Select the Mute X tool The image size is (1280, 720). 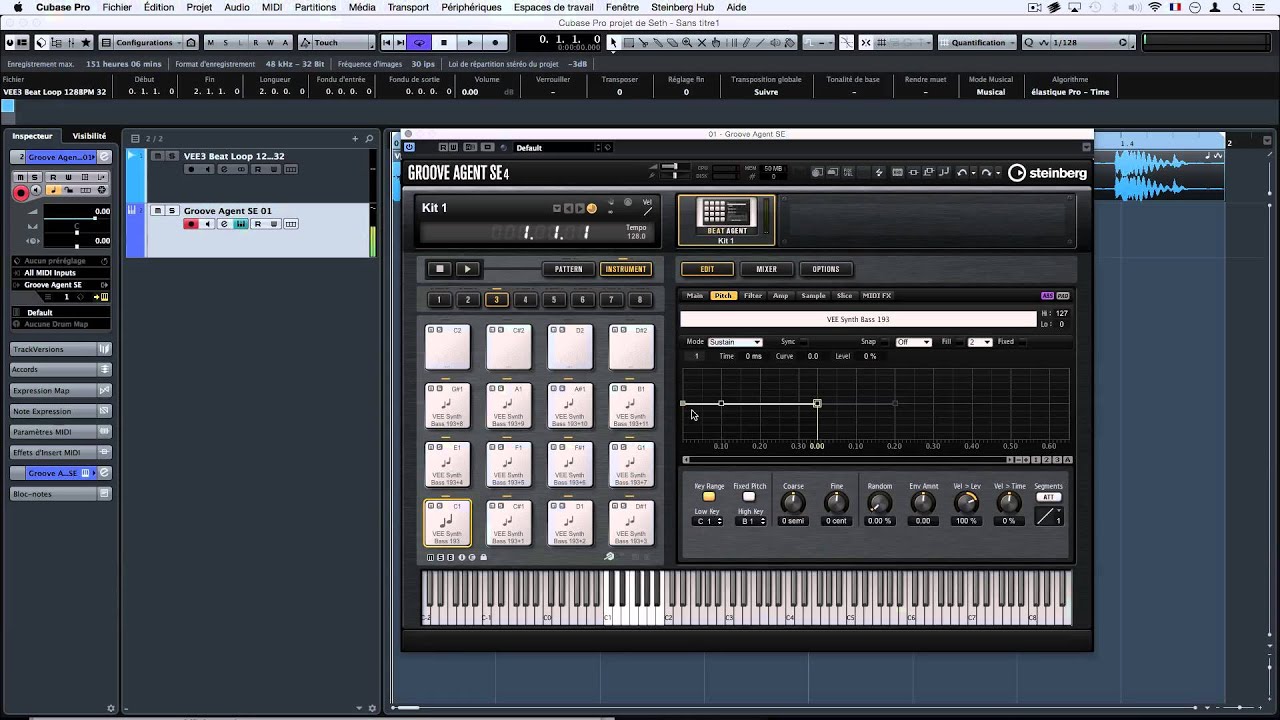point(701,42)
